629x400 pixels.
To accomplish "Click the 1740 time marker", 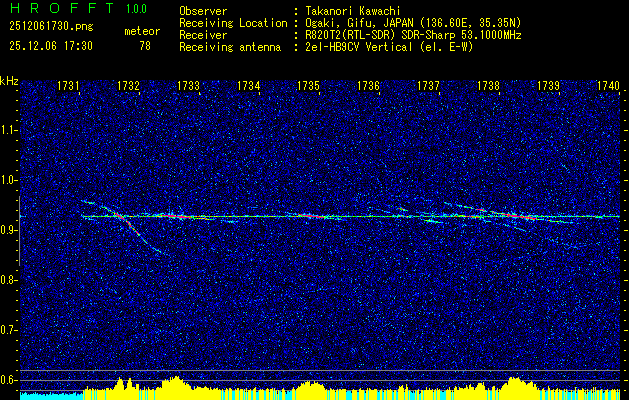I will [x=608, y=86].
